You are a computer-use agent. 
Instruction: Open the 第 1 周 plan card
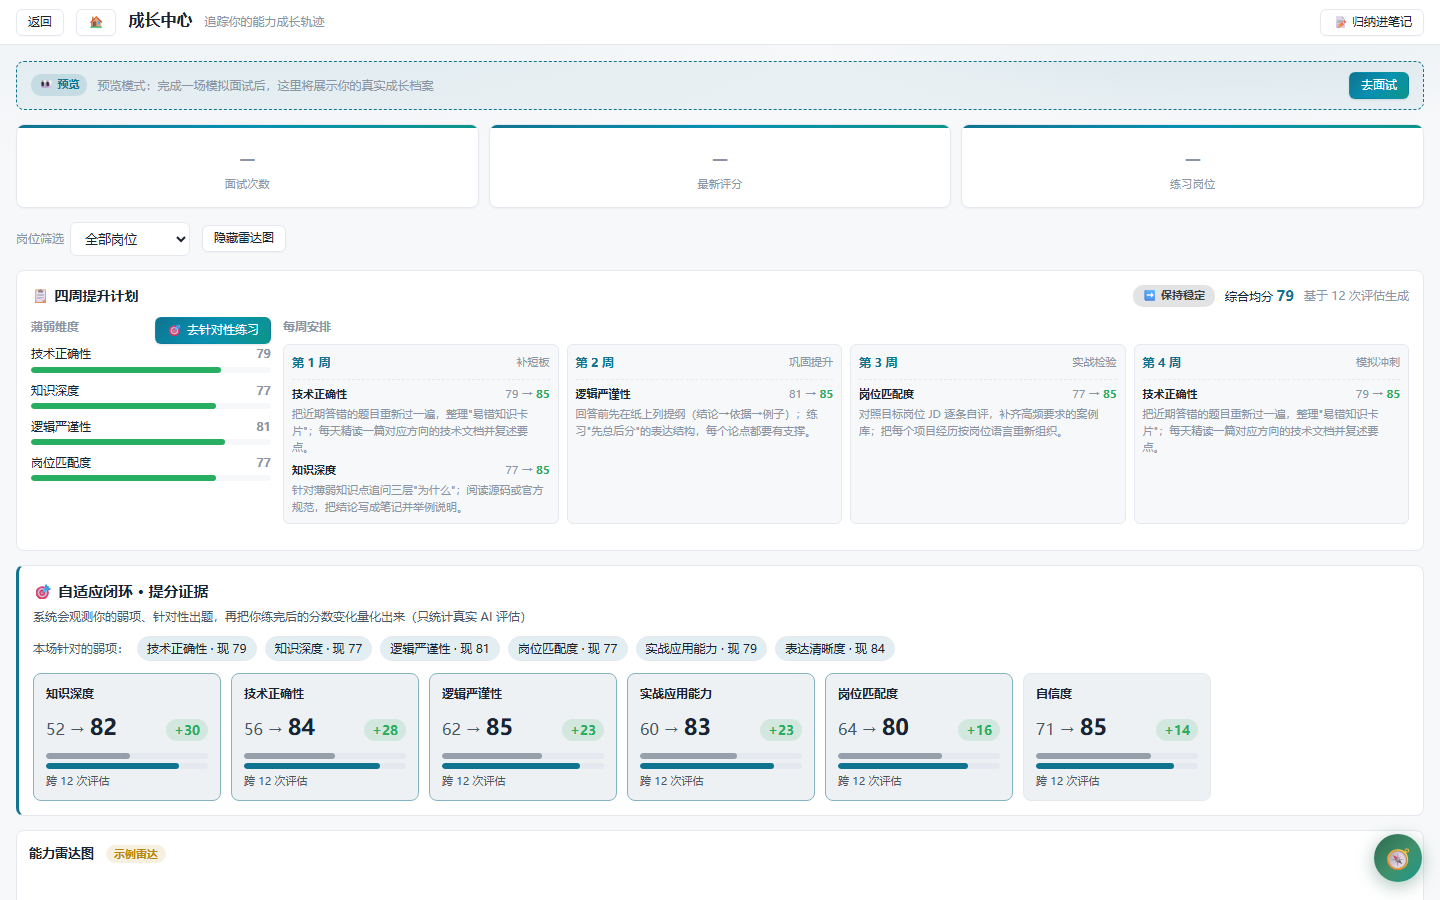(421, 434)
